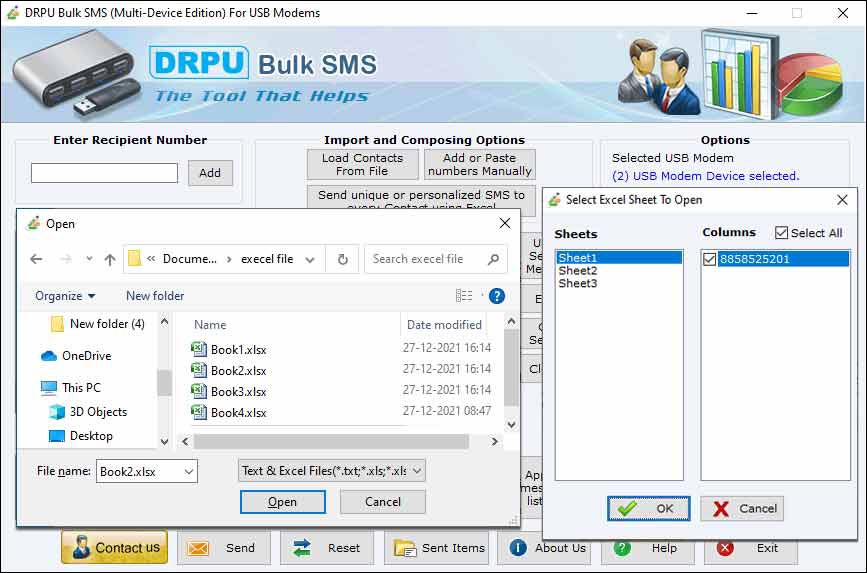The width and height of the screenshot is (867, 573).
Task: Click the Up one level arrow
Action: (x=110, y=259)
